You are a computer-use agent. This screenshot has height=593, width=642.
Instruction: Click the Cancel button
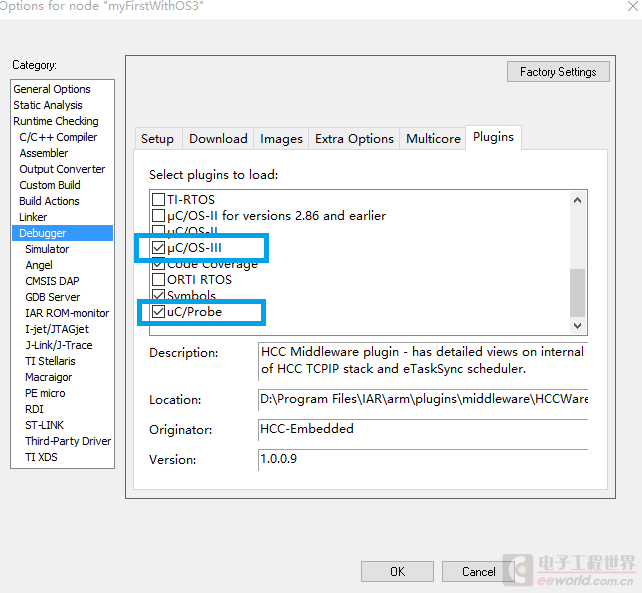(x=478, y=571)
